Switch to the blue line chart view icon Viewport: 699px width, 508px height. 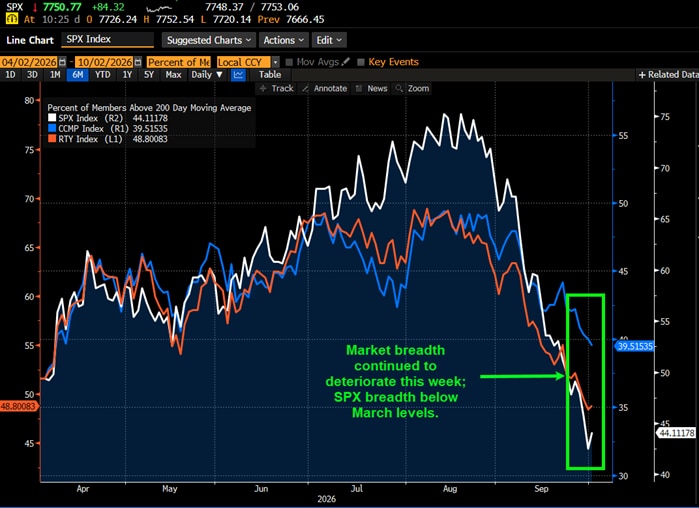[238, 75]
